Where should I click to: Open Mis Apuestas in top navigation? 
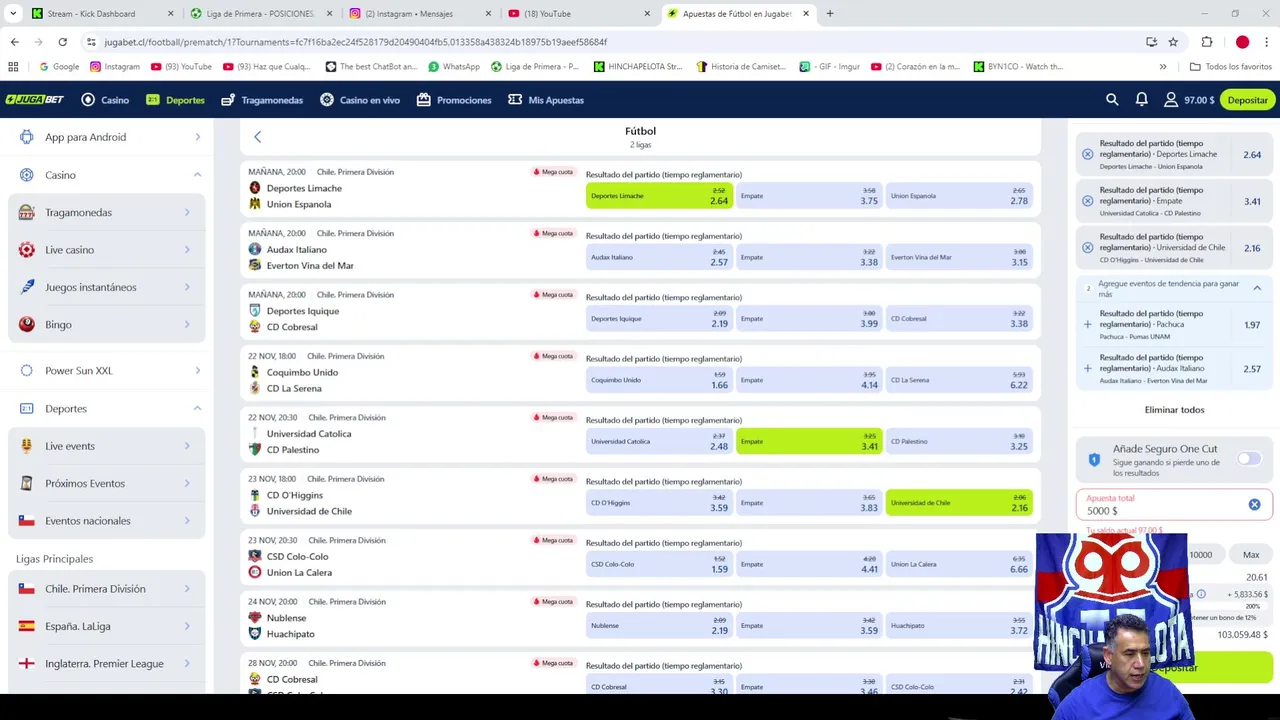(x=546, y=100)
